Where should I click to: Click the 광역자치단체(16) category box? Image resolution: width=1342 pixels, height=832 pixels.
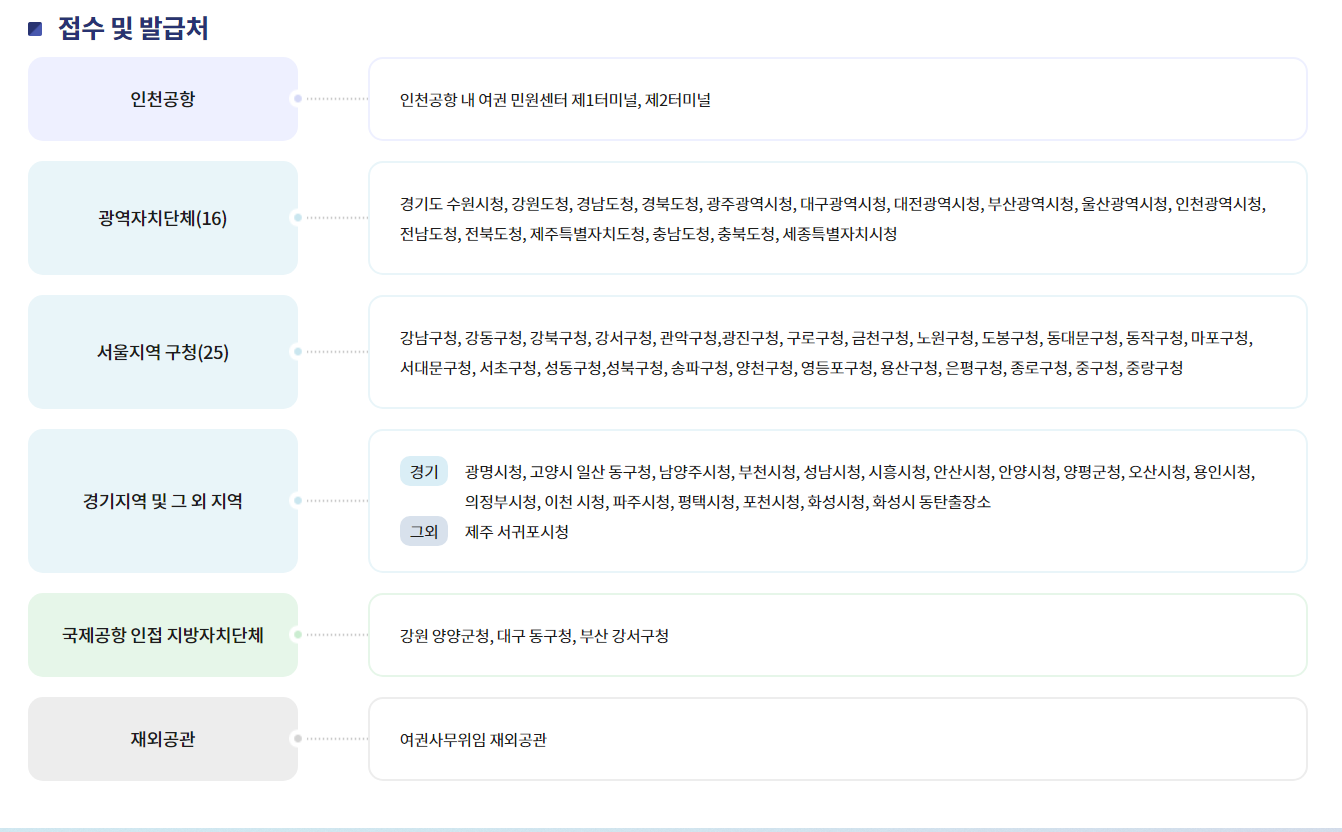[163, 217]
